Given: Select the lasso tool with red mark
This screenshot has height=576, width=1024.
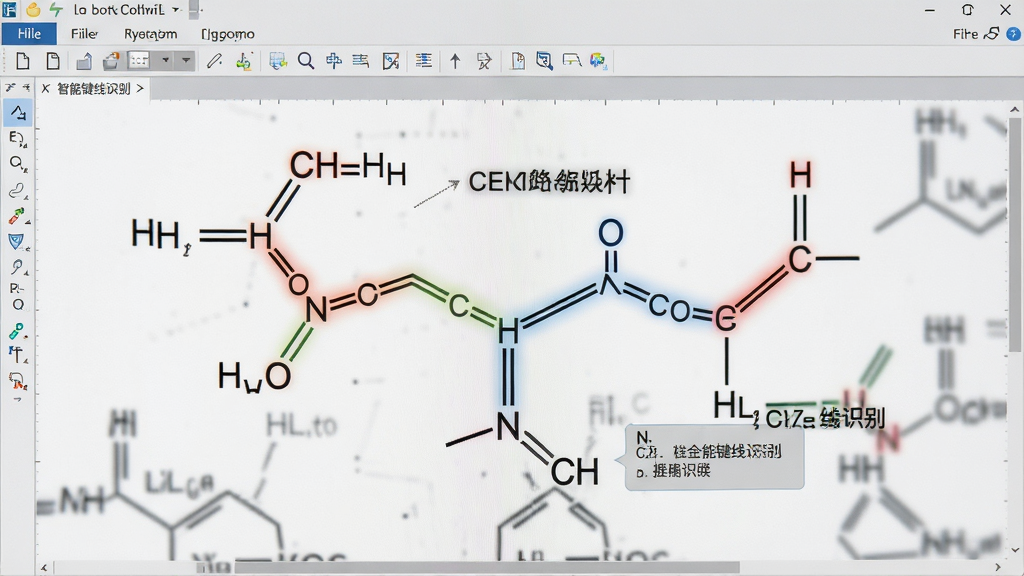Looking at the screenshot, I should click(17, 380).
